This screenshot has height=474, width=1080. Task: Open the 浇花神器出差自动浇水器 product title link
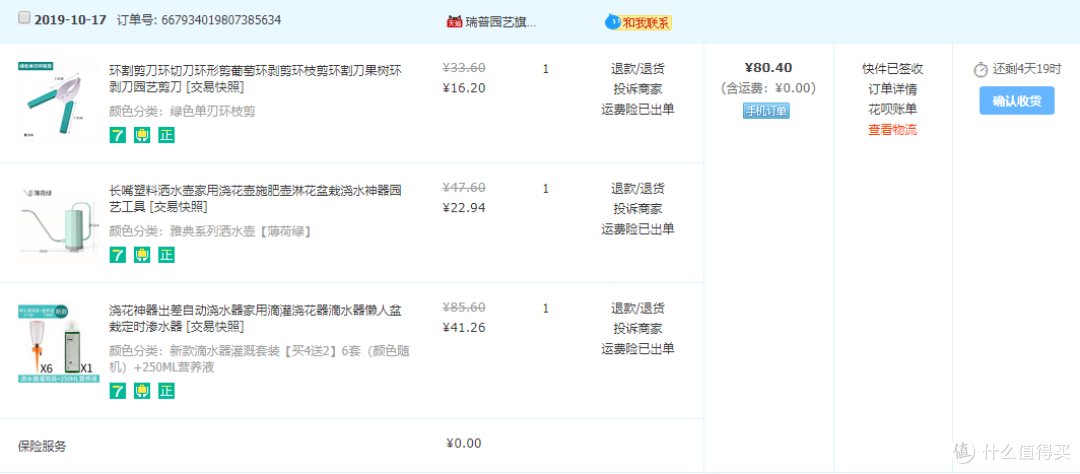pyautogui.click(x=256, y=318)
